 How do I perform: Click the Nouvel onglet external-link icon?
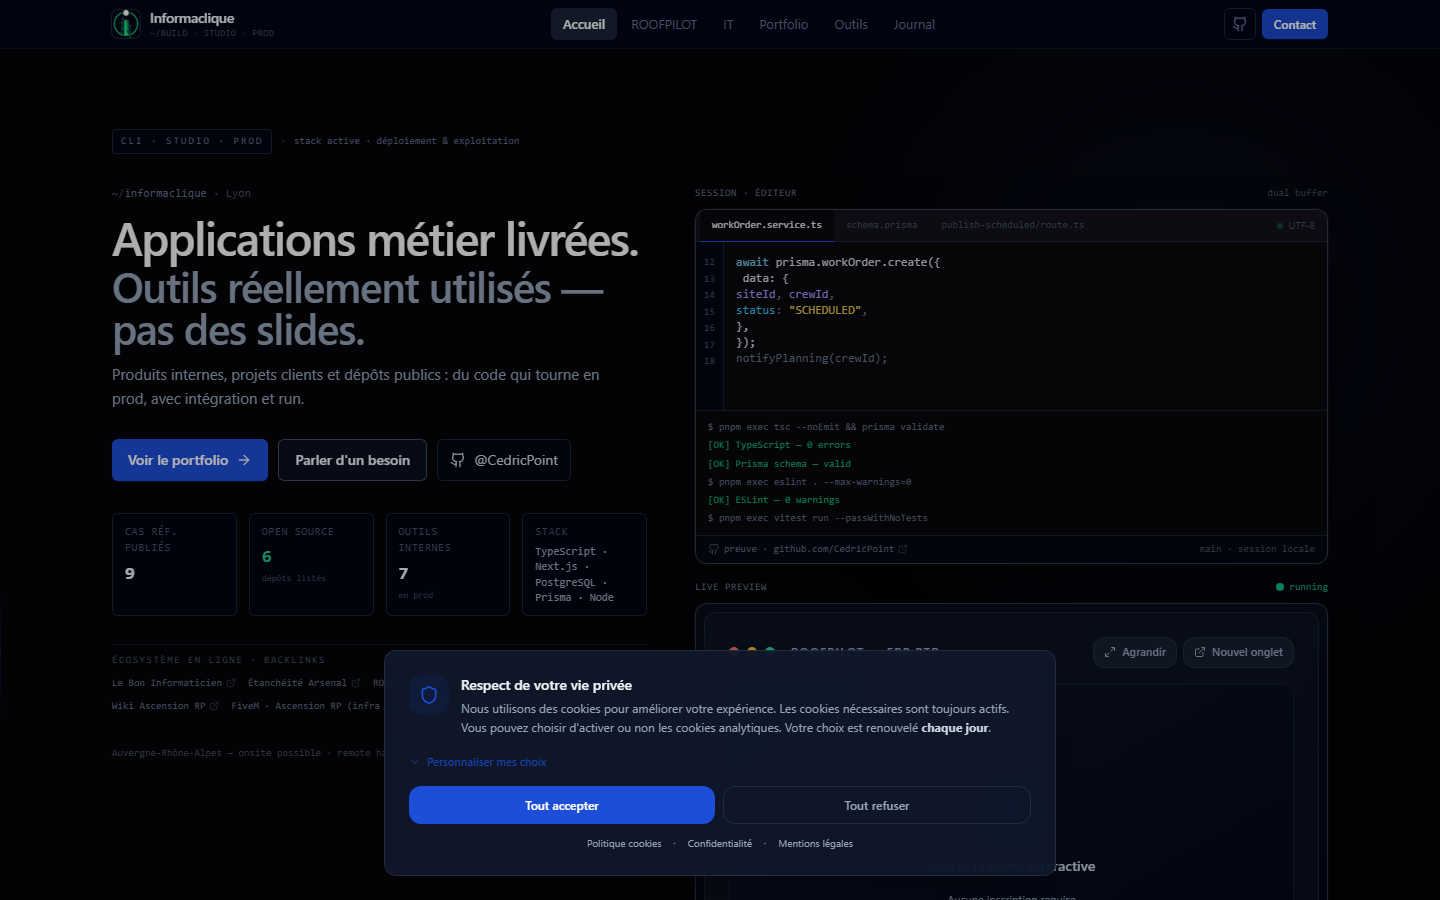[1200, 652]
